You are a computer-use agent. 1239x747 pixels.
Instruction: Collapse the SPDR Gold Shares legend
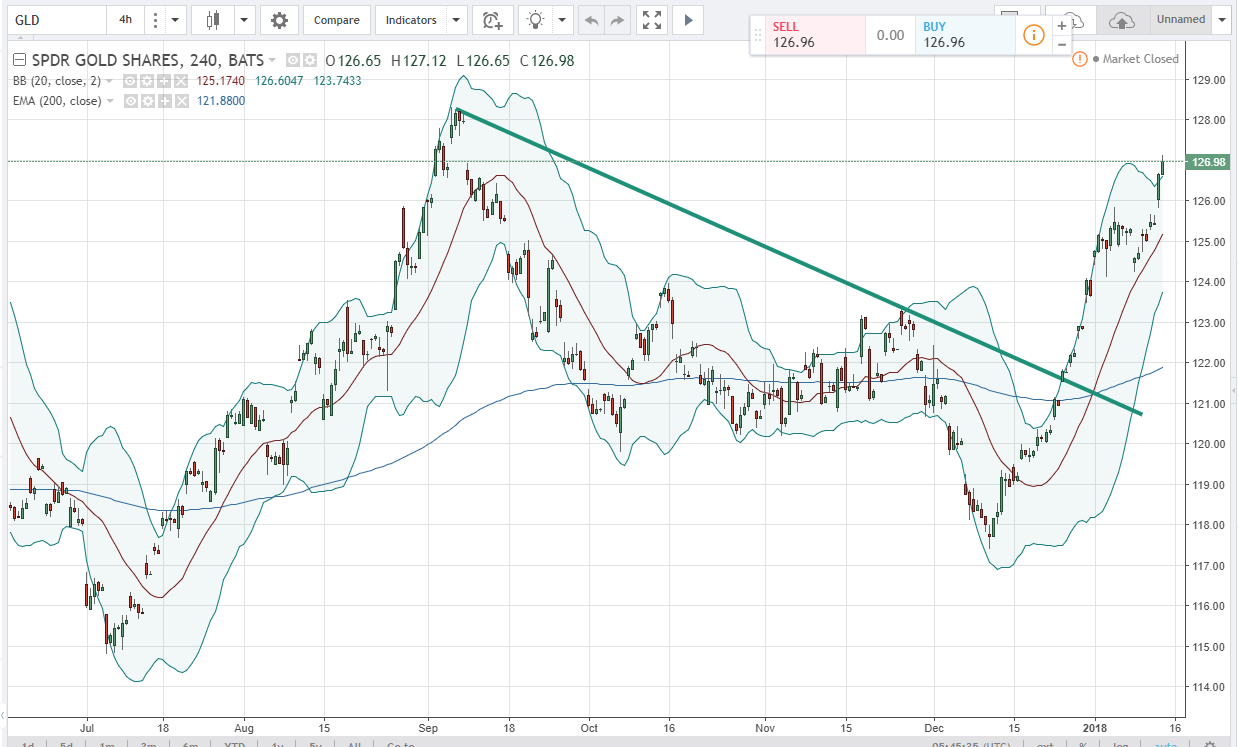[x=19, y=60]
